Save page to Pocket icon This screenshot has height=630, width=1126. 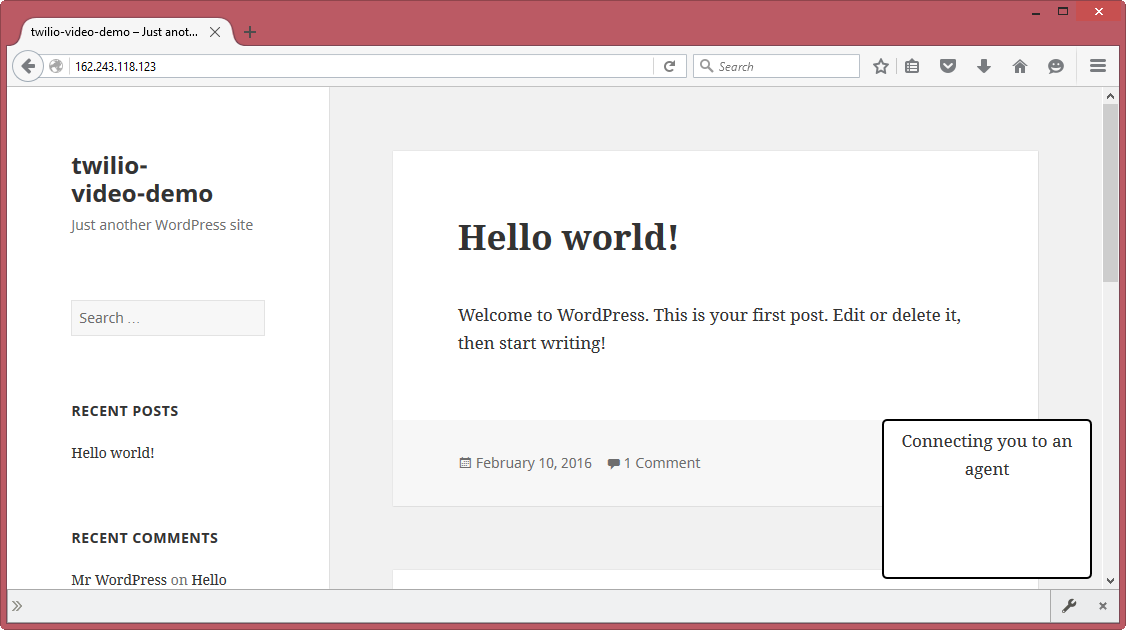point(948,66)
